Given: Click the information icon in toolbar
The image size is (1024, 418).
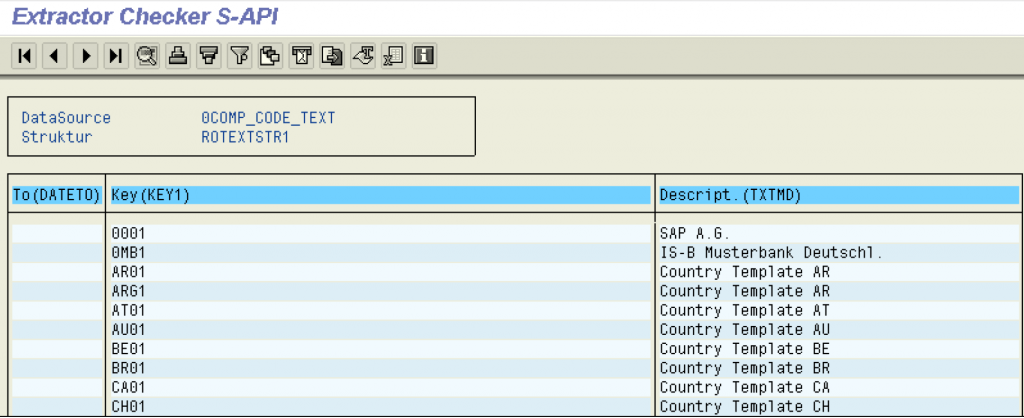Looking at the screenshot, I should pyautogui.click(x=424, y=56).
